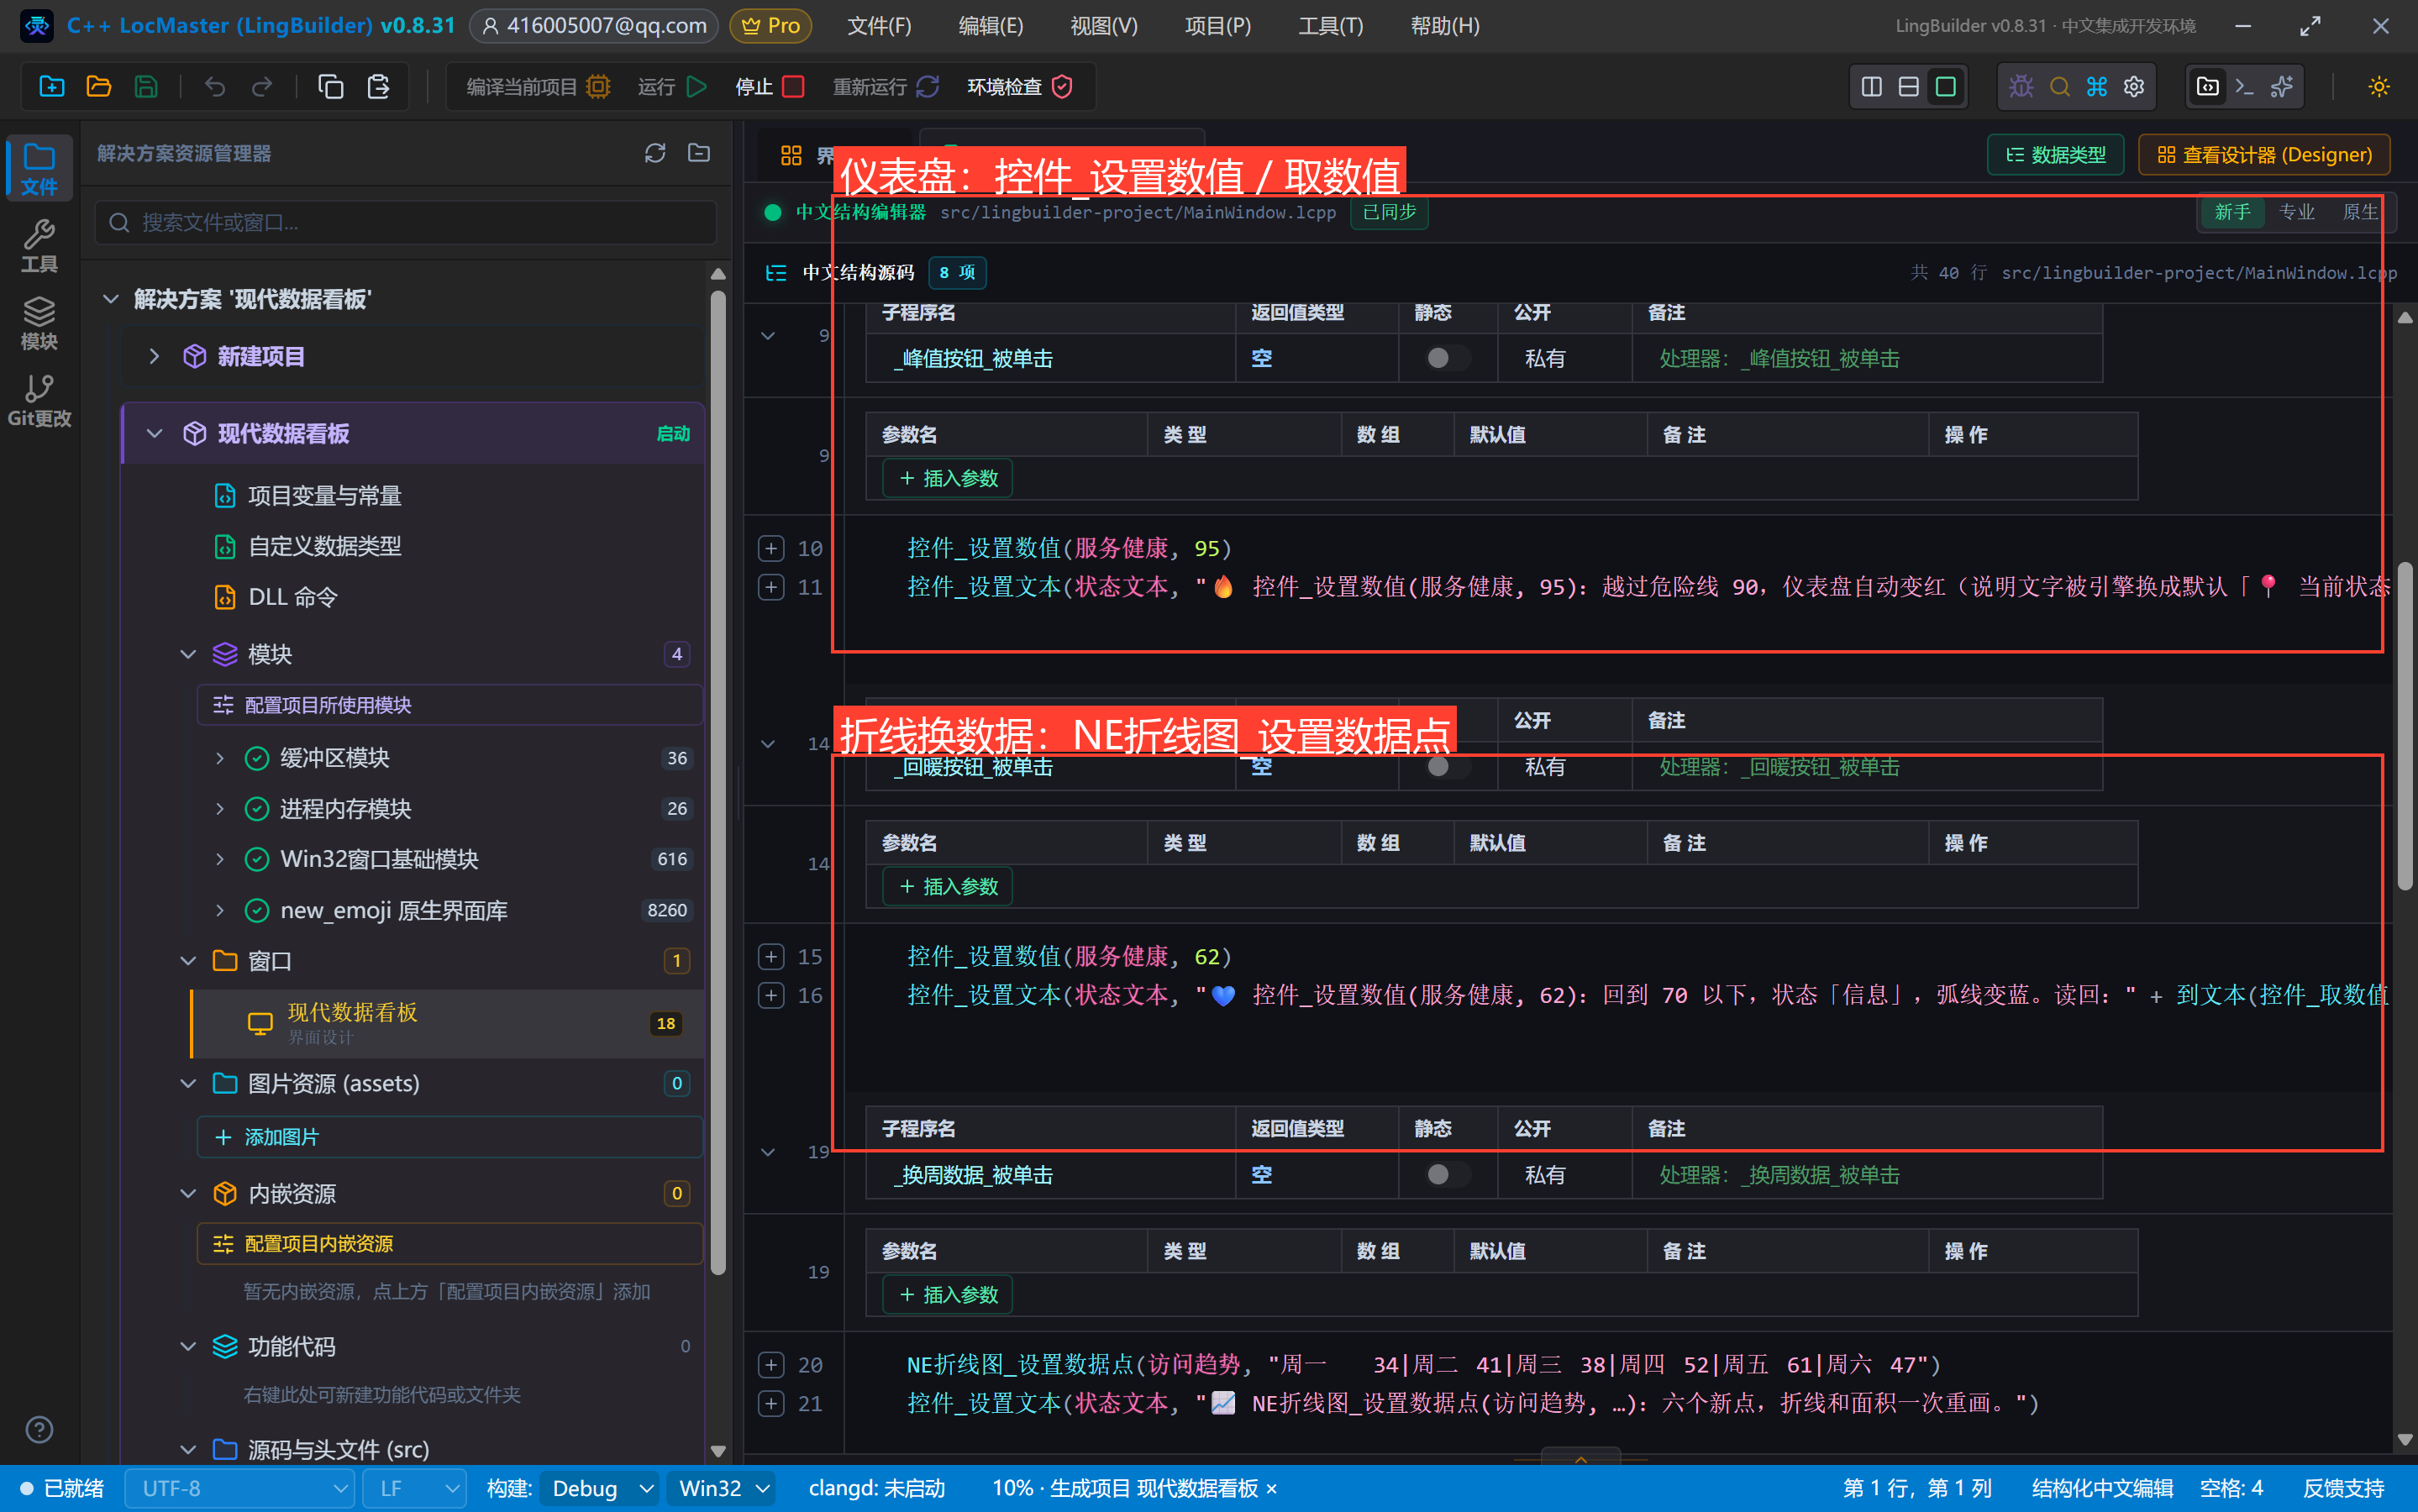Open the debug bug icon
The image size is (2418, 1512).
point(2021,87)
